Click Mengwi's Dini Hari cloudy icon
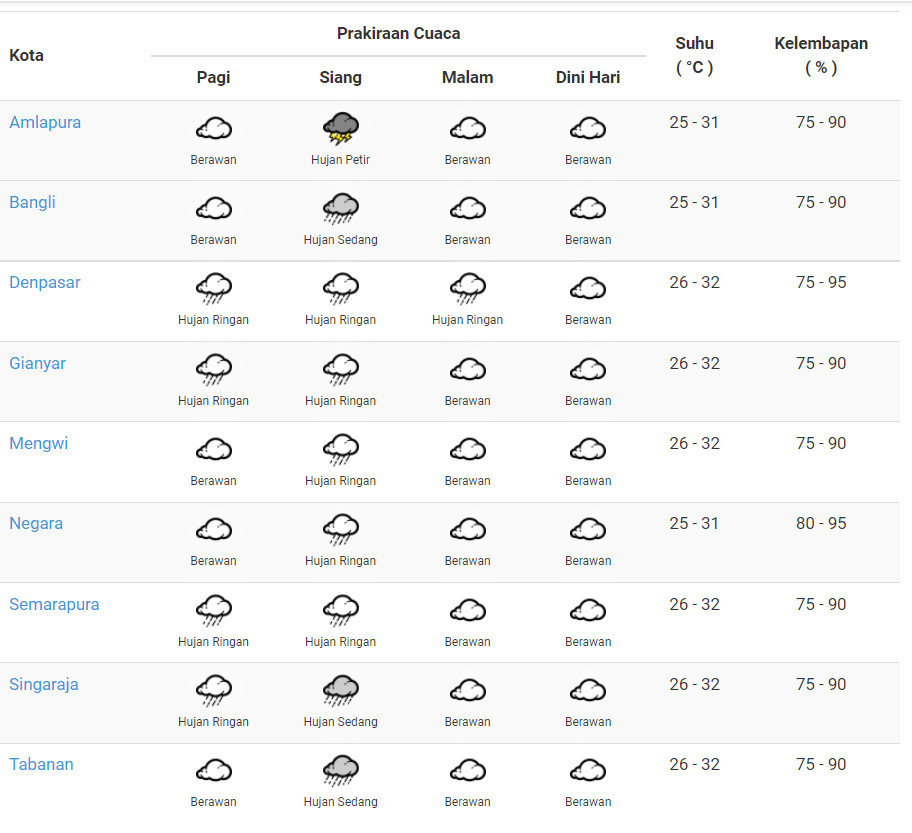912x833 pixels. (588, 449)
